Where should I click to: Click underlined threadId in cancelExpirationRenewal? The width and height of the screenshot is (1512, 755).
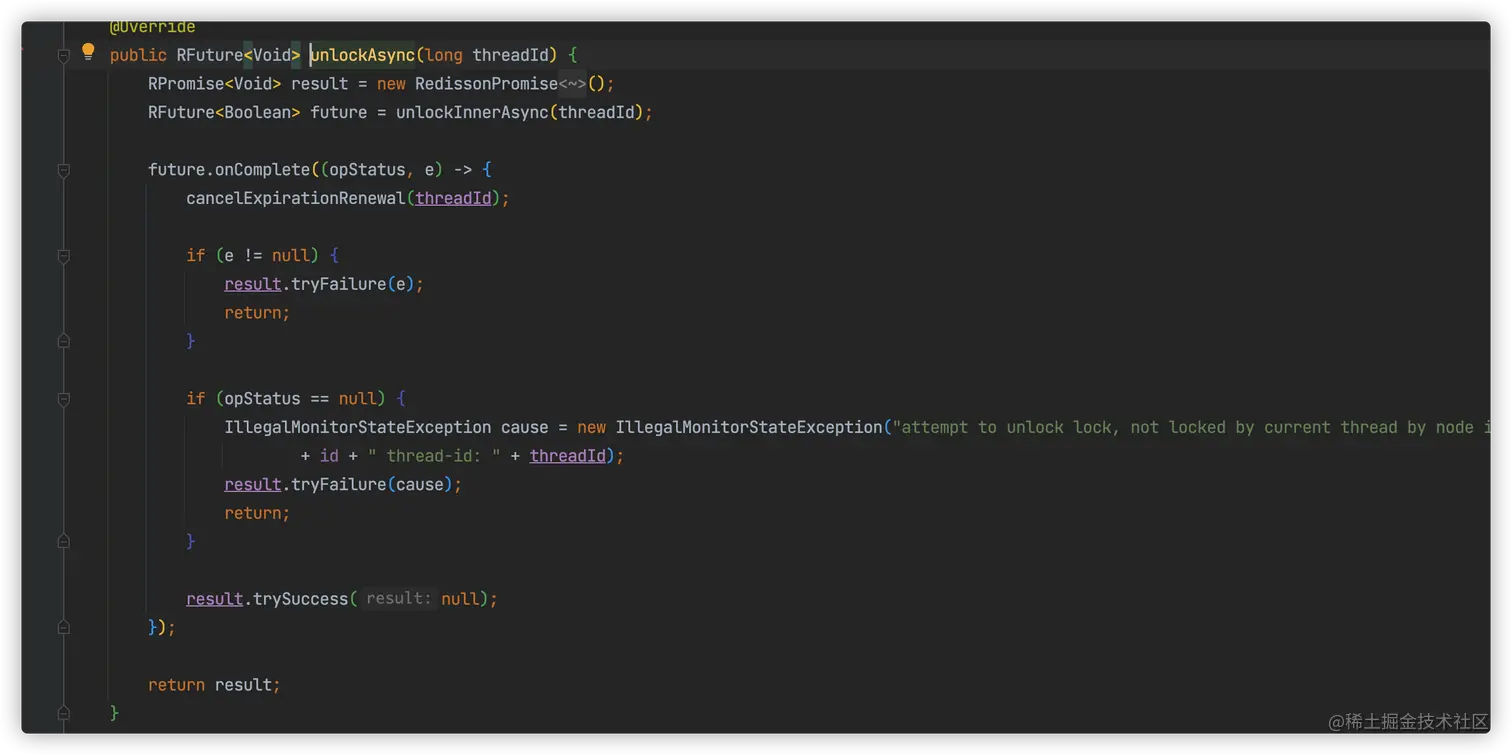coord(453,198)
